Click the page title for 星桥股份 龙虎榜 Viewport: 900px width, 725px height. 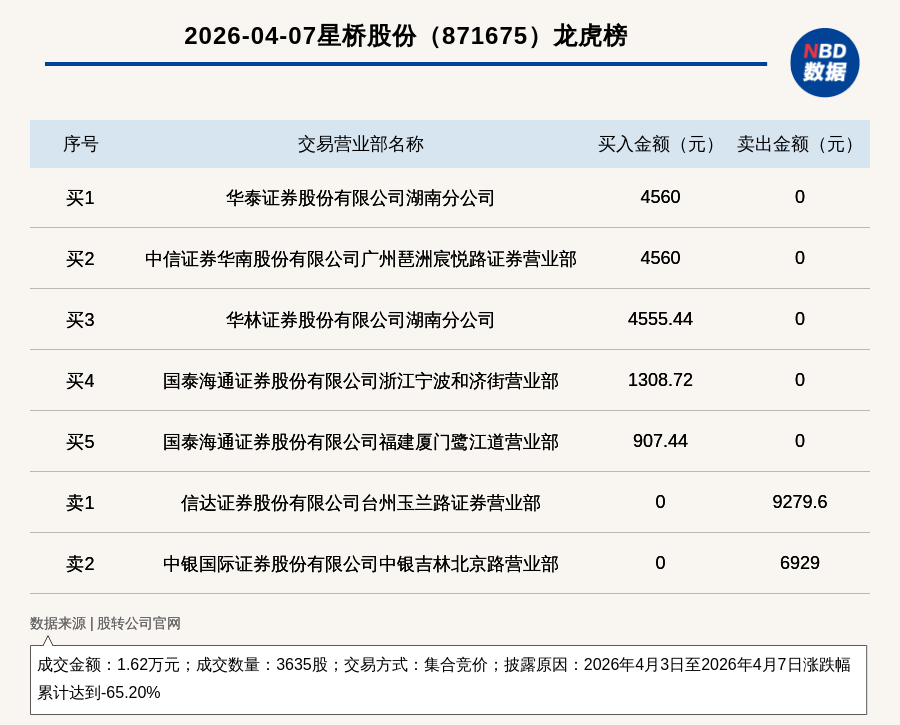tap(405, 36)
